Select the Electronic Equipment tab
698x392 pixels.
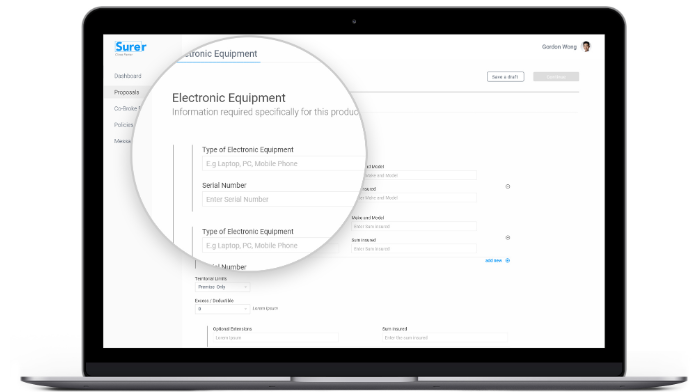pos(219,54)
